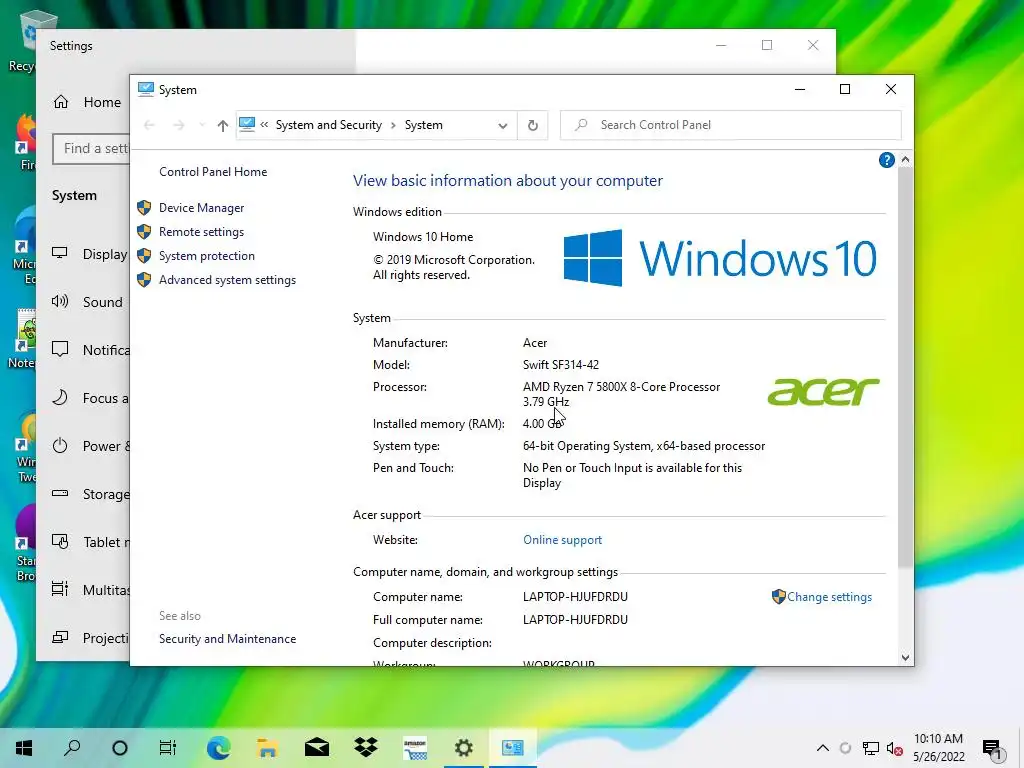Viewport: 1024px width, 768px height.
Task: Refresh the System control panel page
Action: pos(533,125)
